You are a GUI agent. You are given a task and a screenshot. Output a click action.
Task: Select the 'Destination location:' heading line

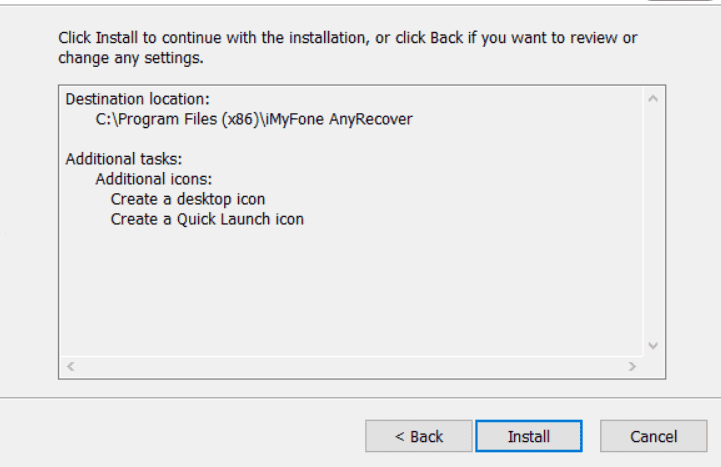[137, 99]
